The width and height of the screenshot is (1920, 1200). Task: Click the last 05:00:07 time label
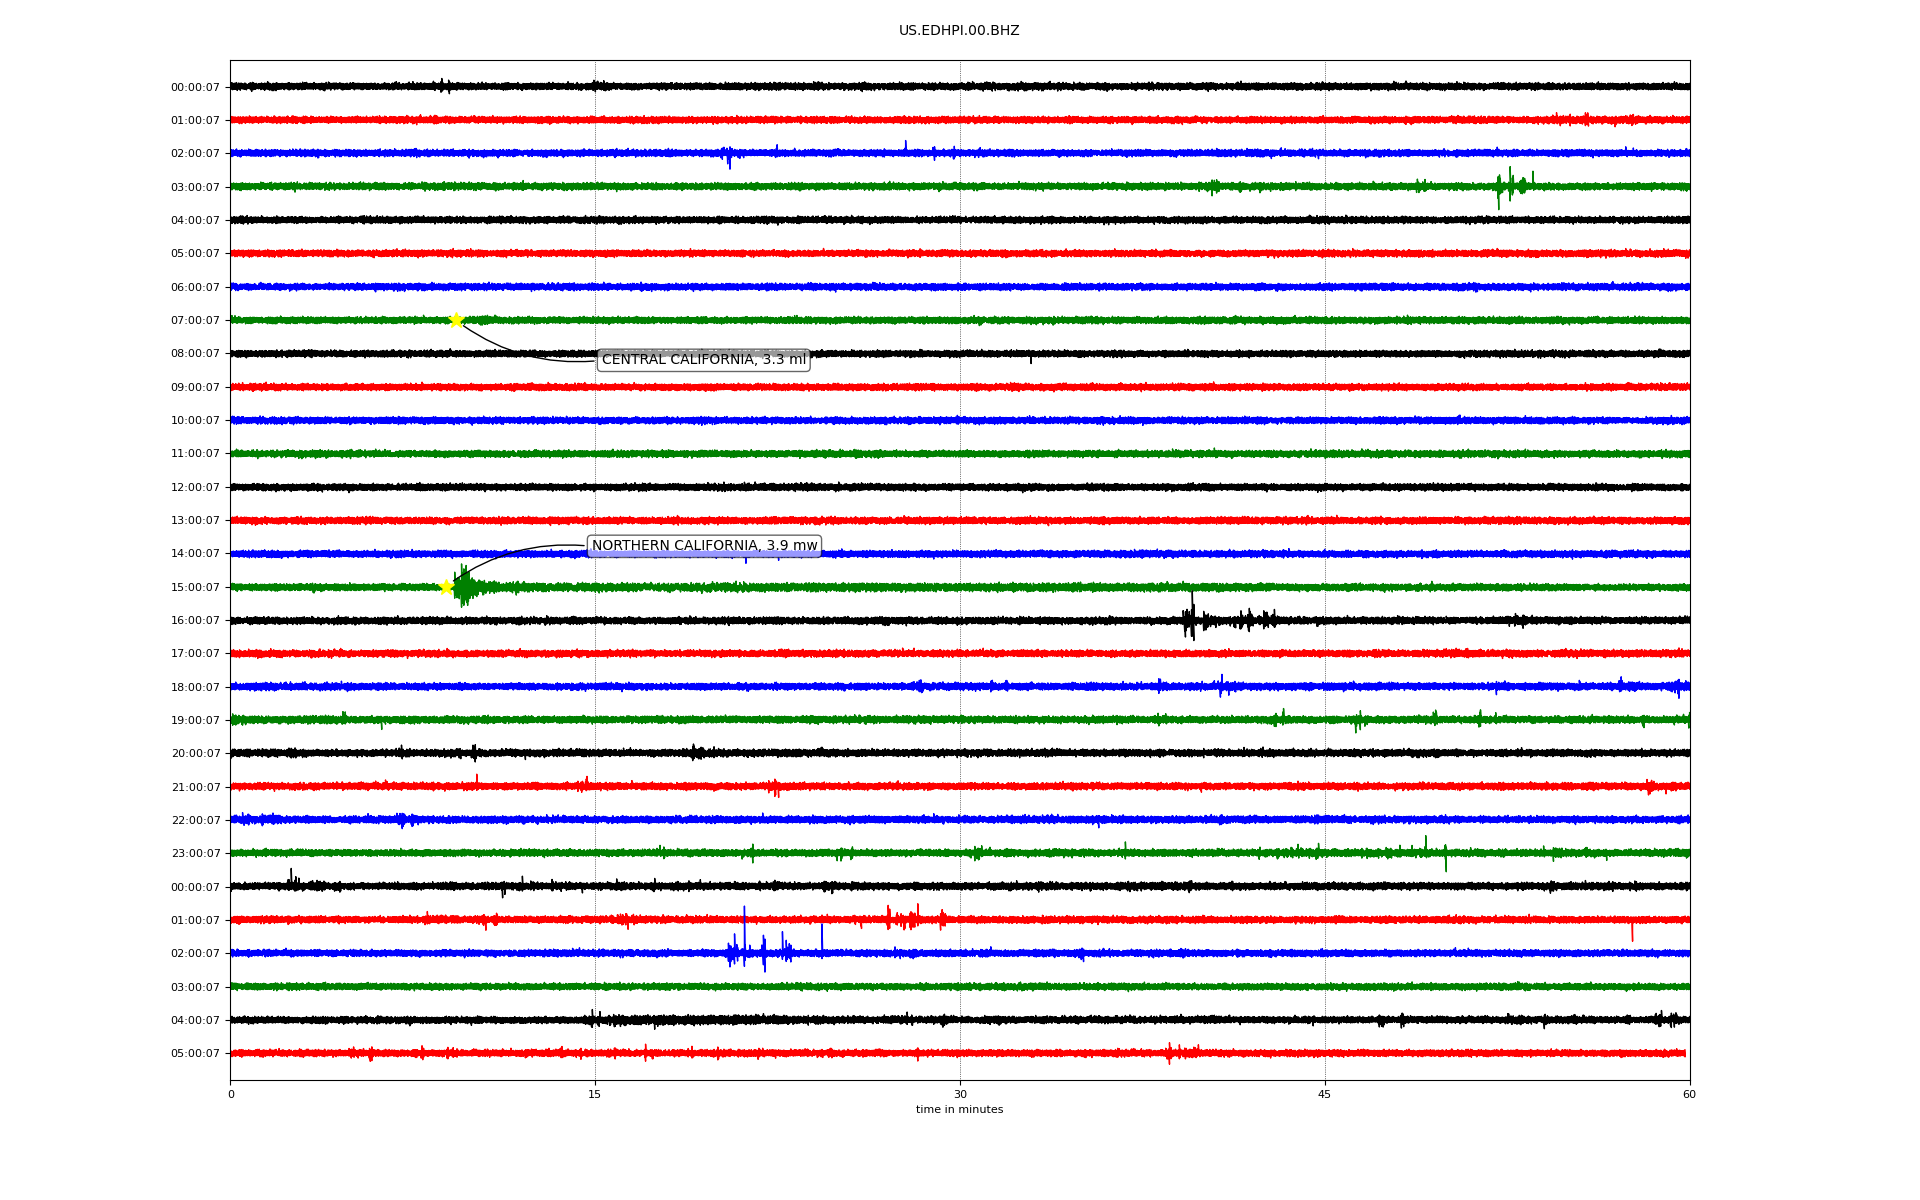195,1054
